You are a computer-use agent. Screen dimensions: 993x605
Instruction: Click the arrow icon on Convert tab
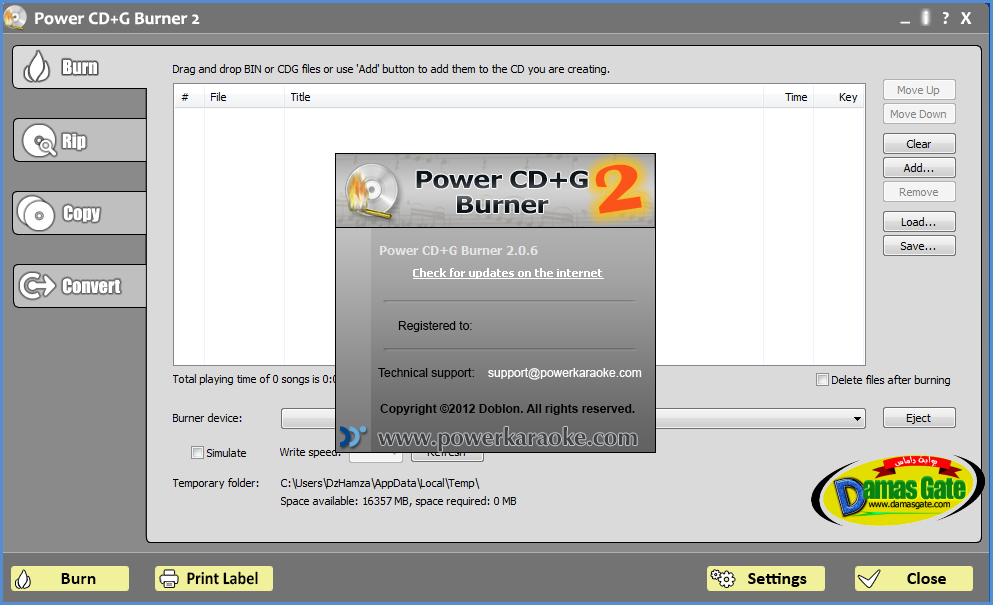tap(37, 286)
